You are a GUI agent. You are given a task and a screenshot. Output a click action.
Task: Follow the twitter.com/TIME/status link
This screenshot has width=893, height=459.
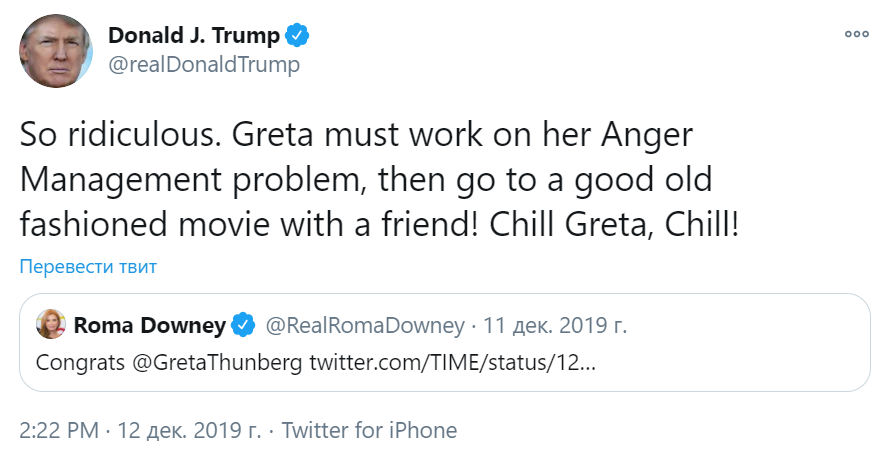coord(453,360)
